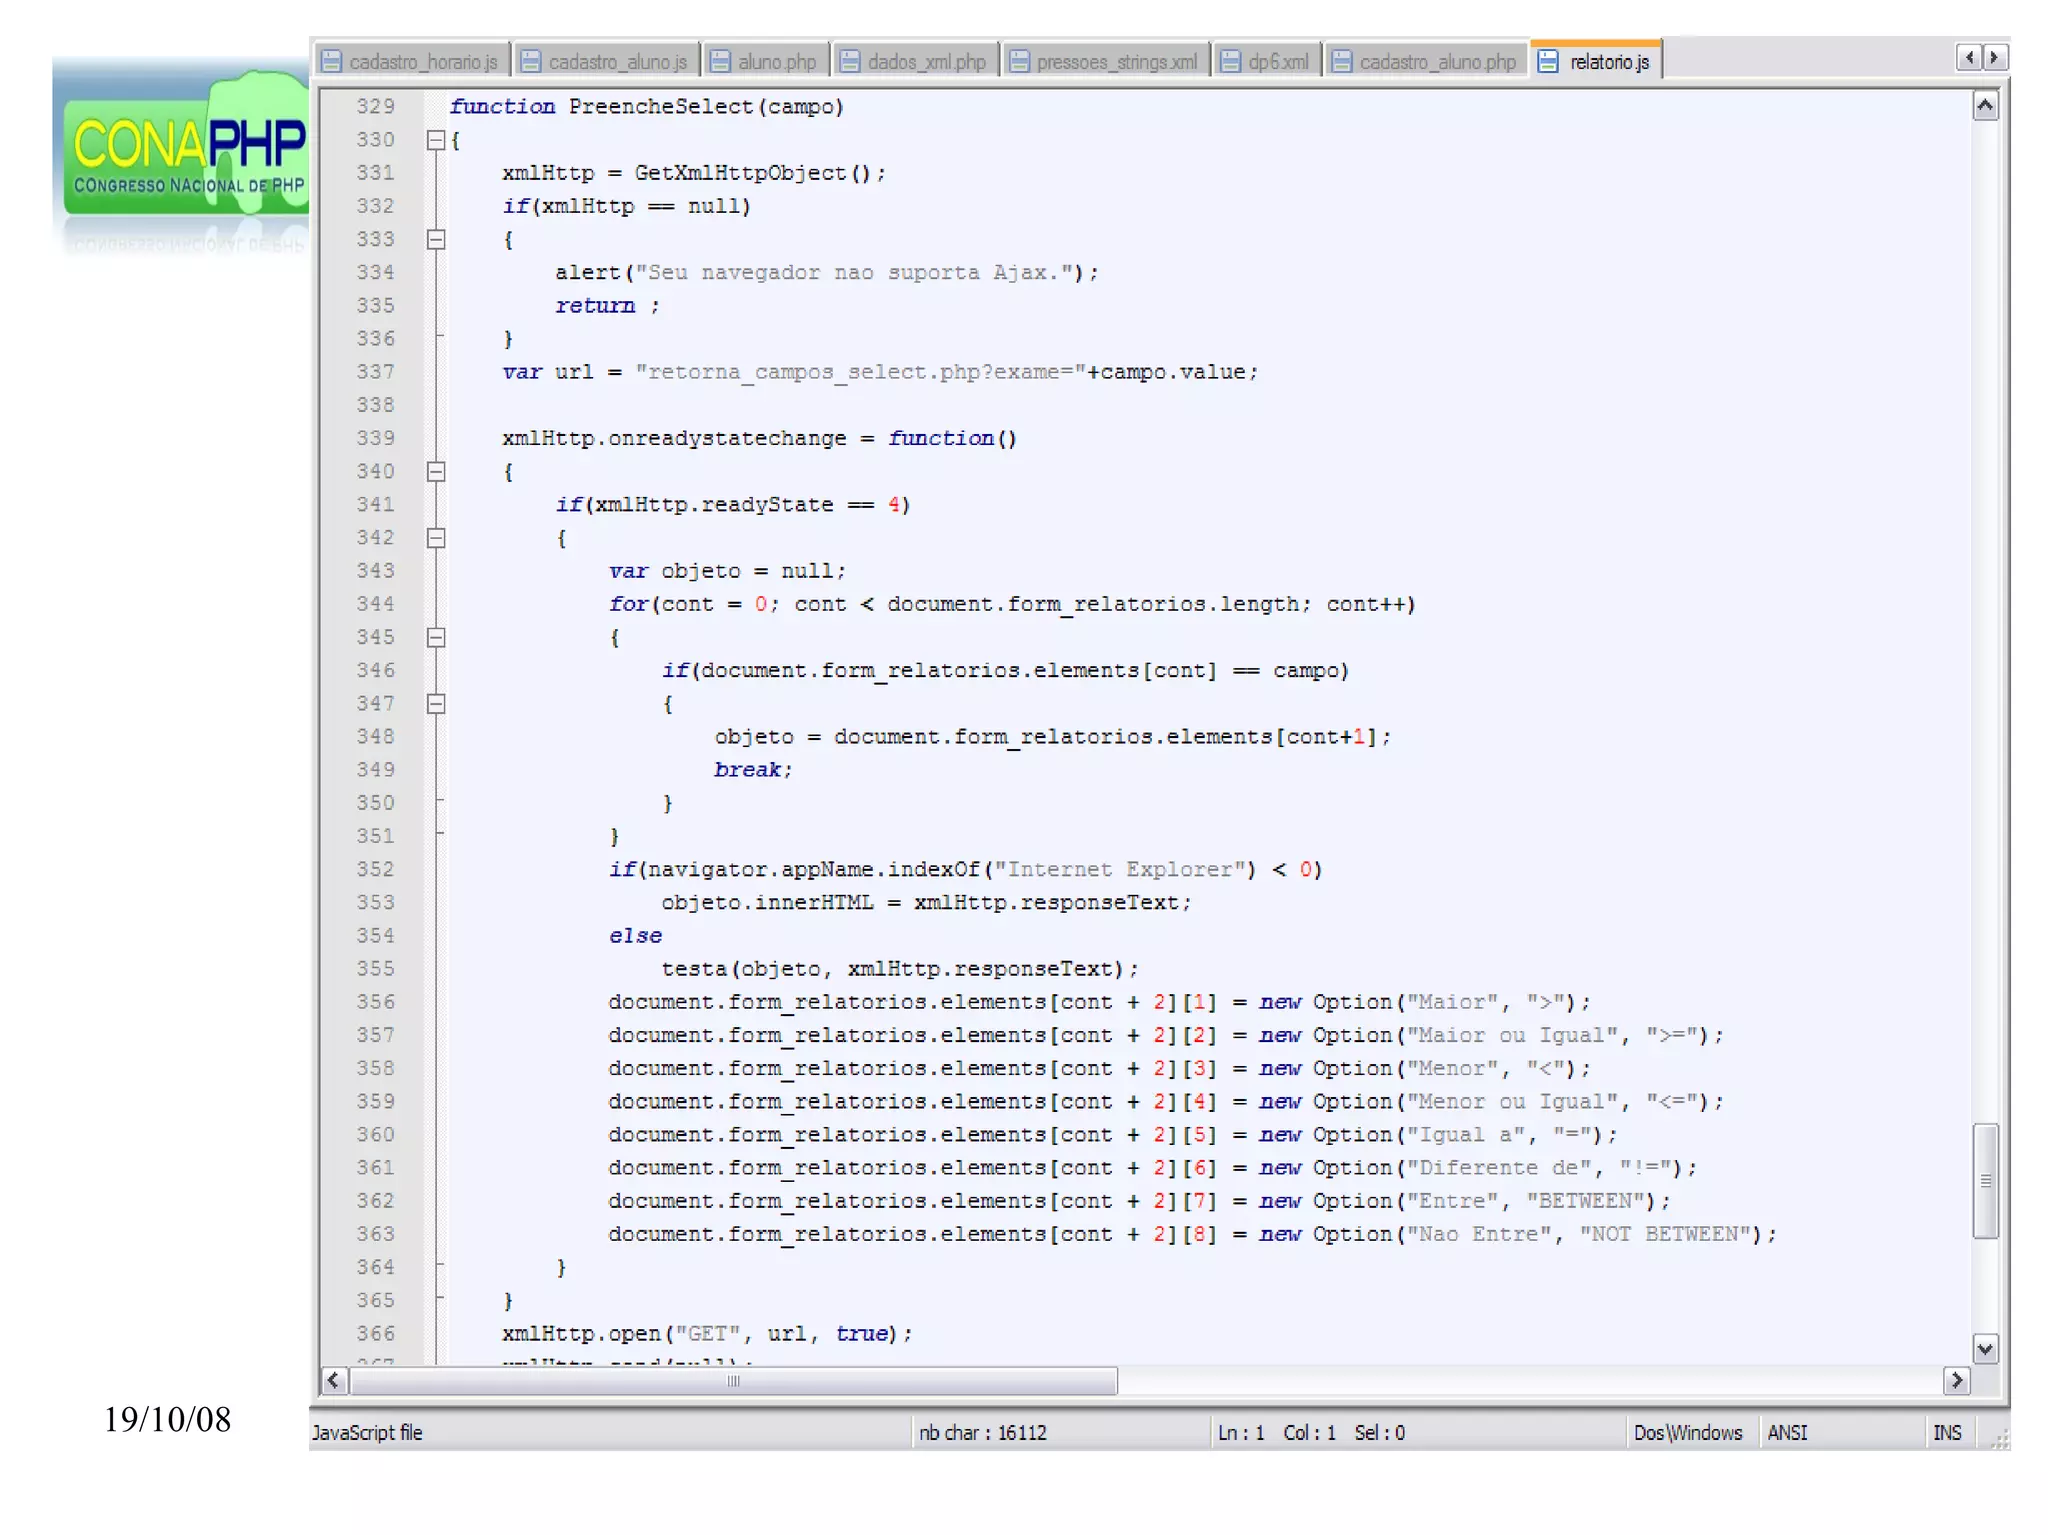Screen dimensions: 2048x1535
Task: Open the dados_xml.php tab
Action: point(915,62)
